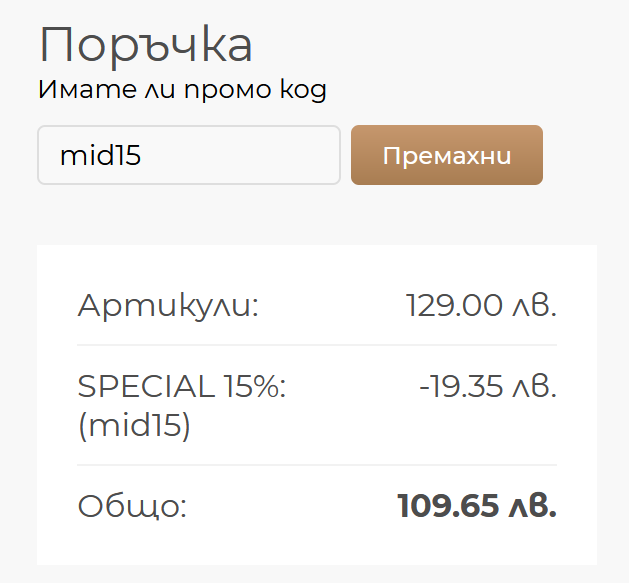Click the (mid15) text below SPECIAL 15%
The height and width of the screenshot is (583, 629).
point(134,426)
